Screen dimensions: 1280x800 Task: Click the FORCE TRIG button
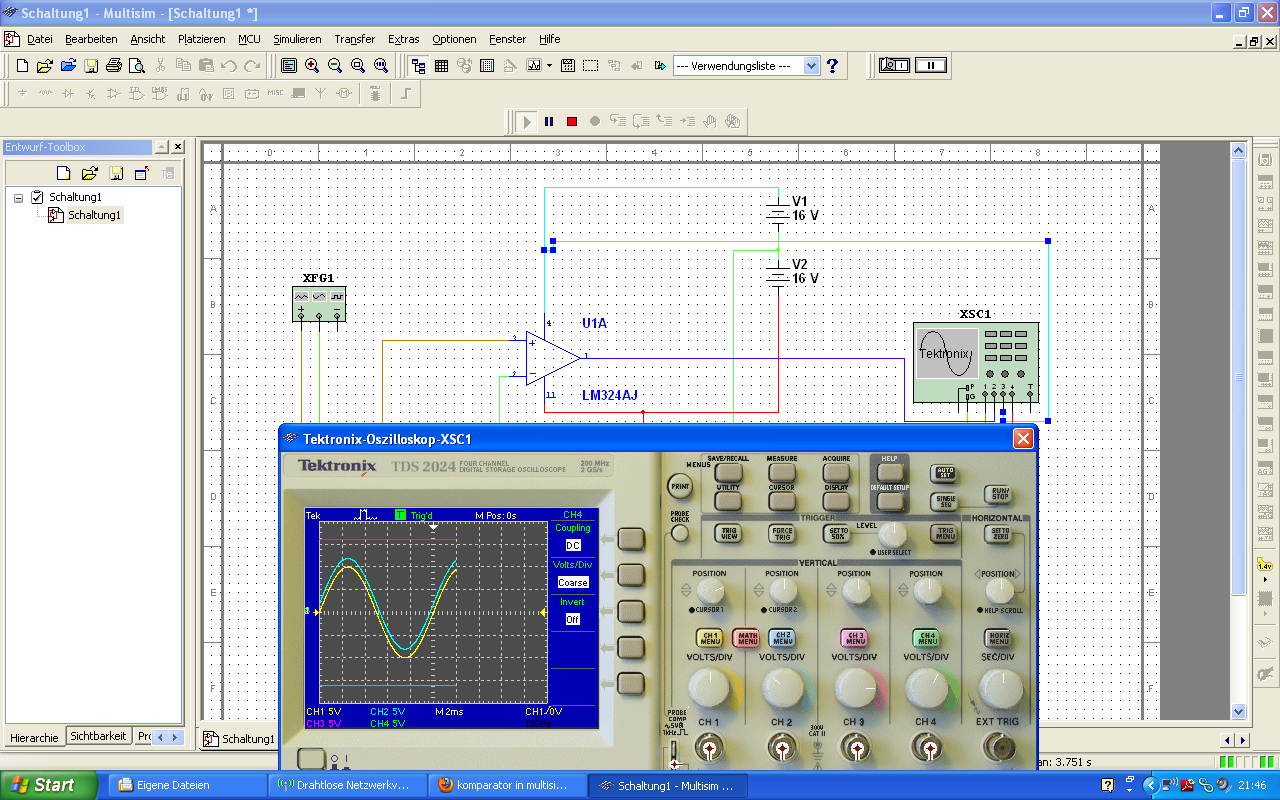coord(783,534)
